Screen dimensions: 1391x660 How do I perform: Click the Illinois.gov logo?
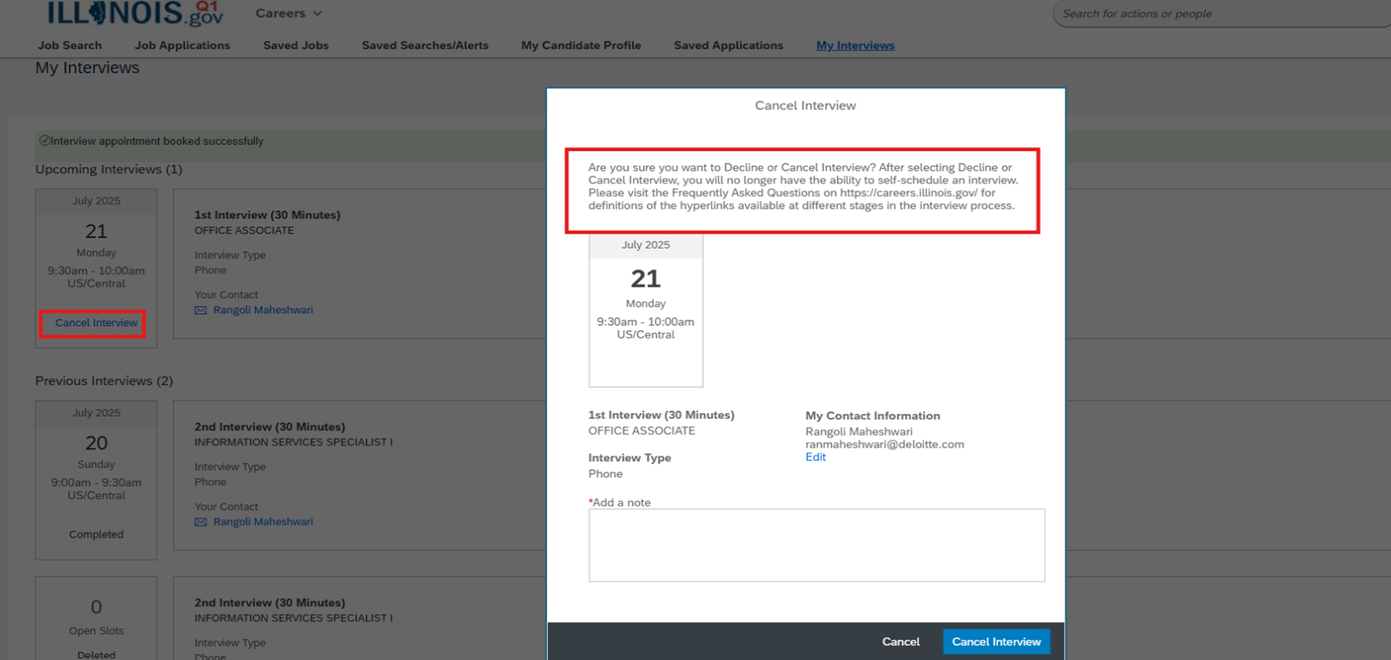135,13
